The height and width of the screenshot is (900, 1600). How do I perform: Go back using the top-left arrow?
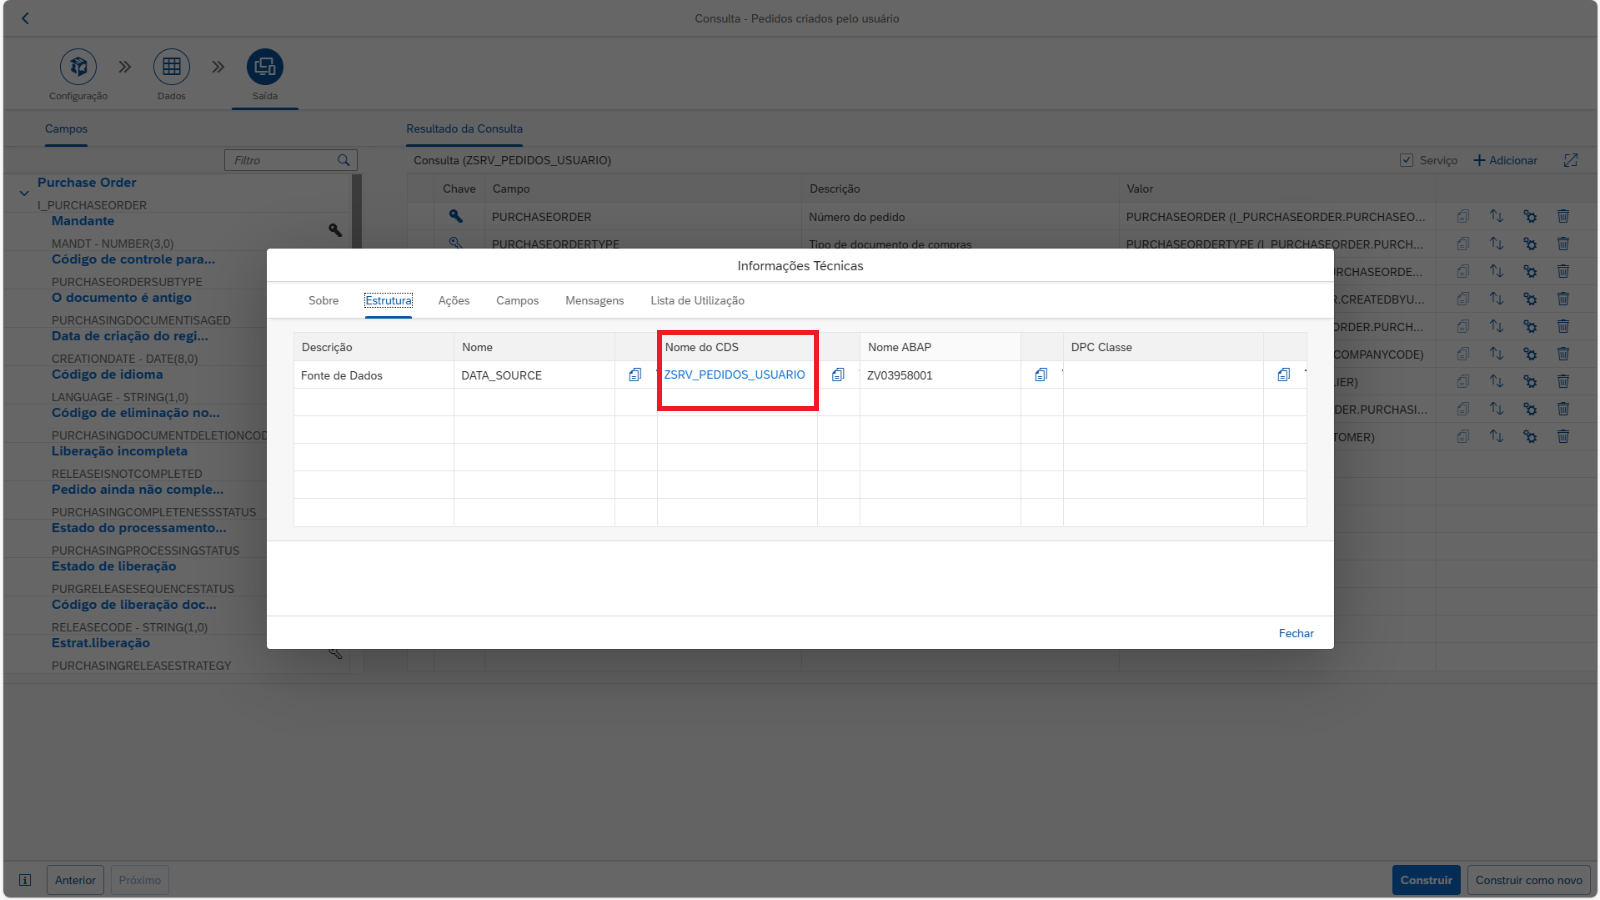(x=25, y=18)
